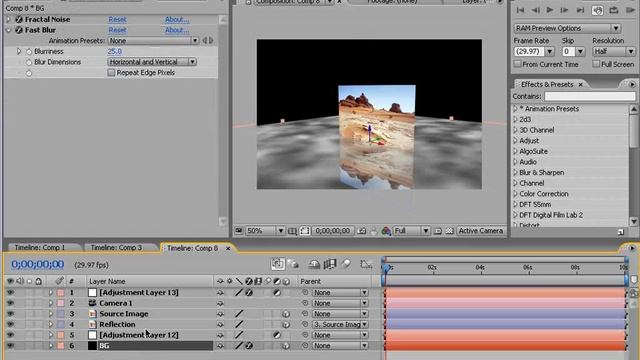This screenshot has width=640, height=360.
Task: Expand Blurriness property twirl
Action: [18, 51]
